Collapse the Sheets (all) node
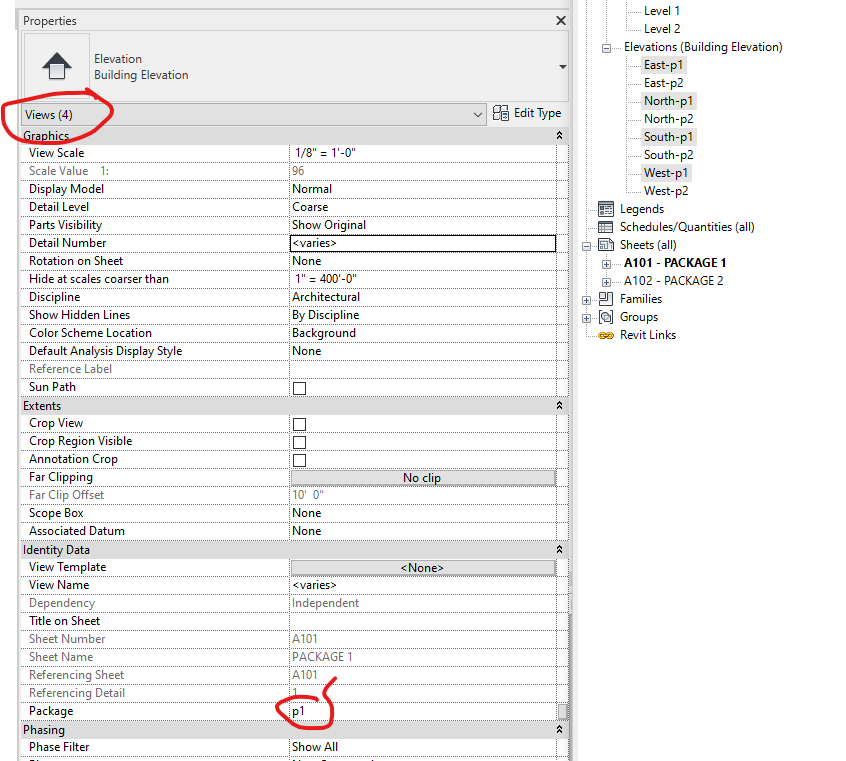The height and width of the screenshot is (761, 846). click(586, 246)
